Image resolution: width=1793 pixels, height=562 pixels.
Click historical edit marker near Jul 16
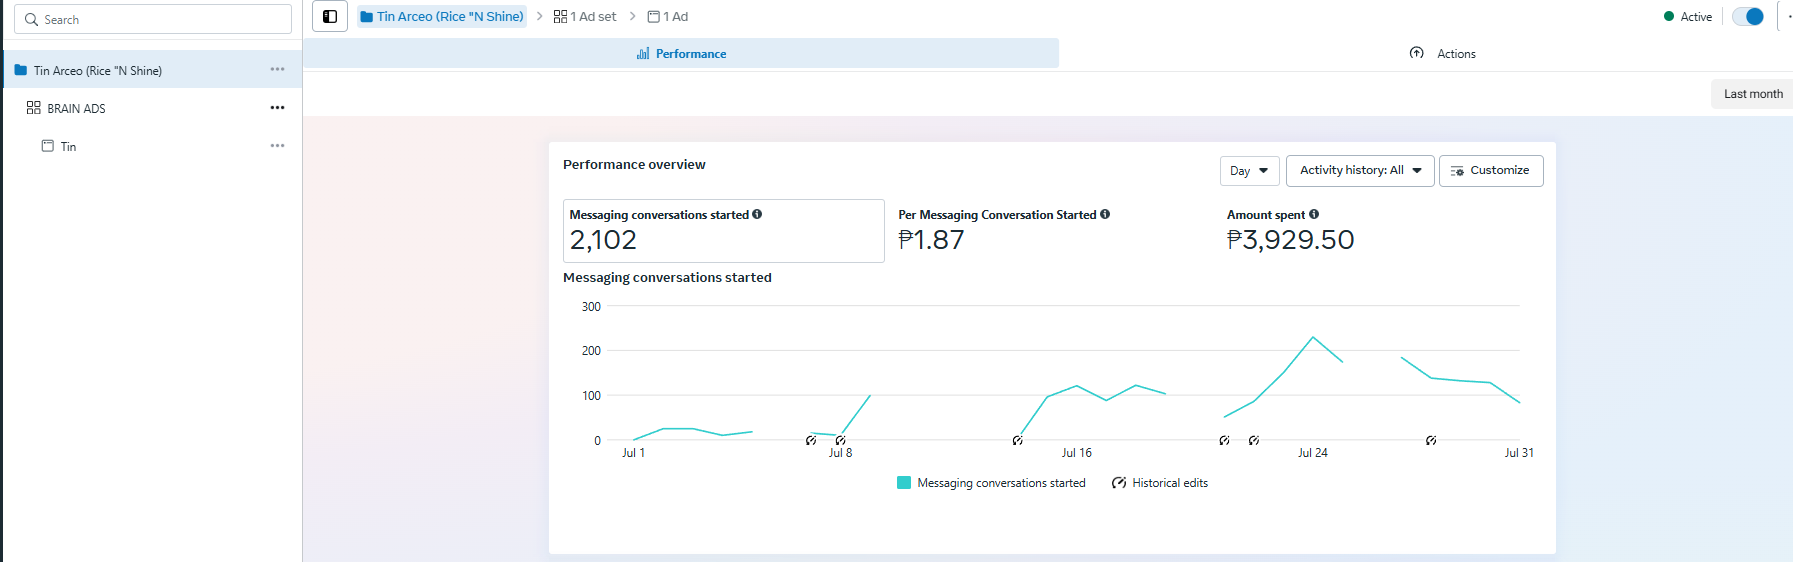coord(1017,441)
